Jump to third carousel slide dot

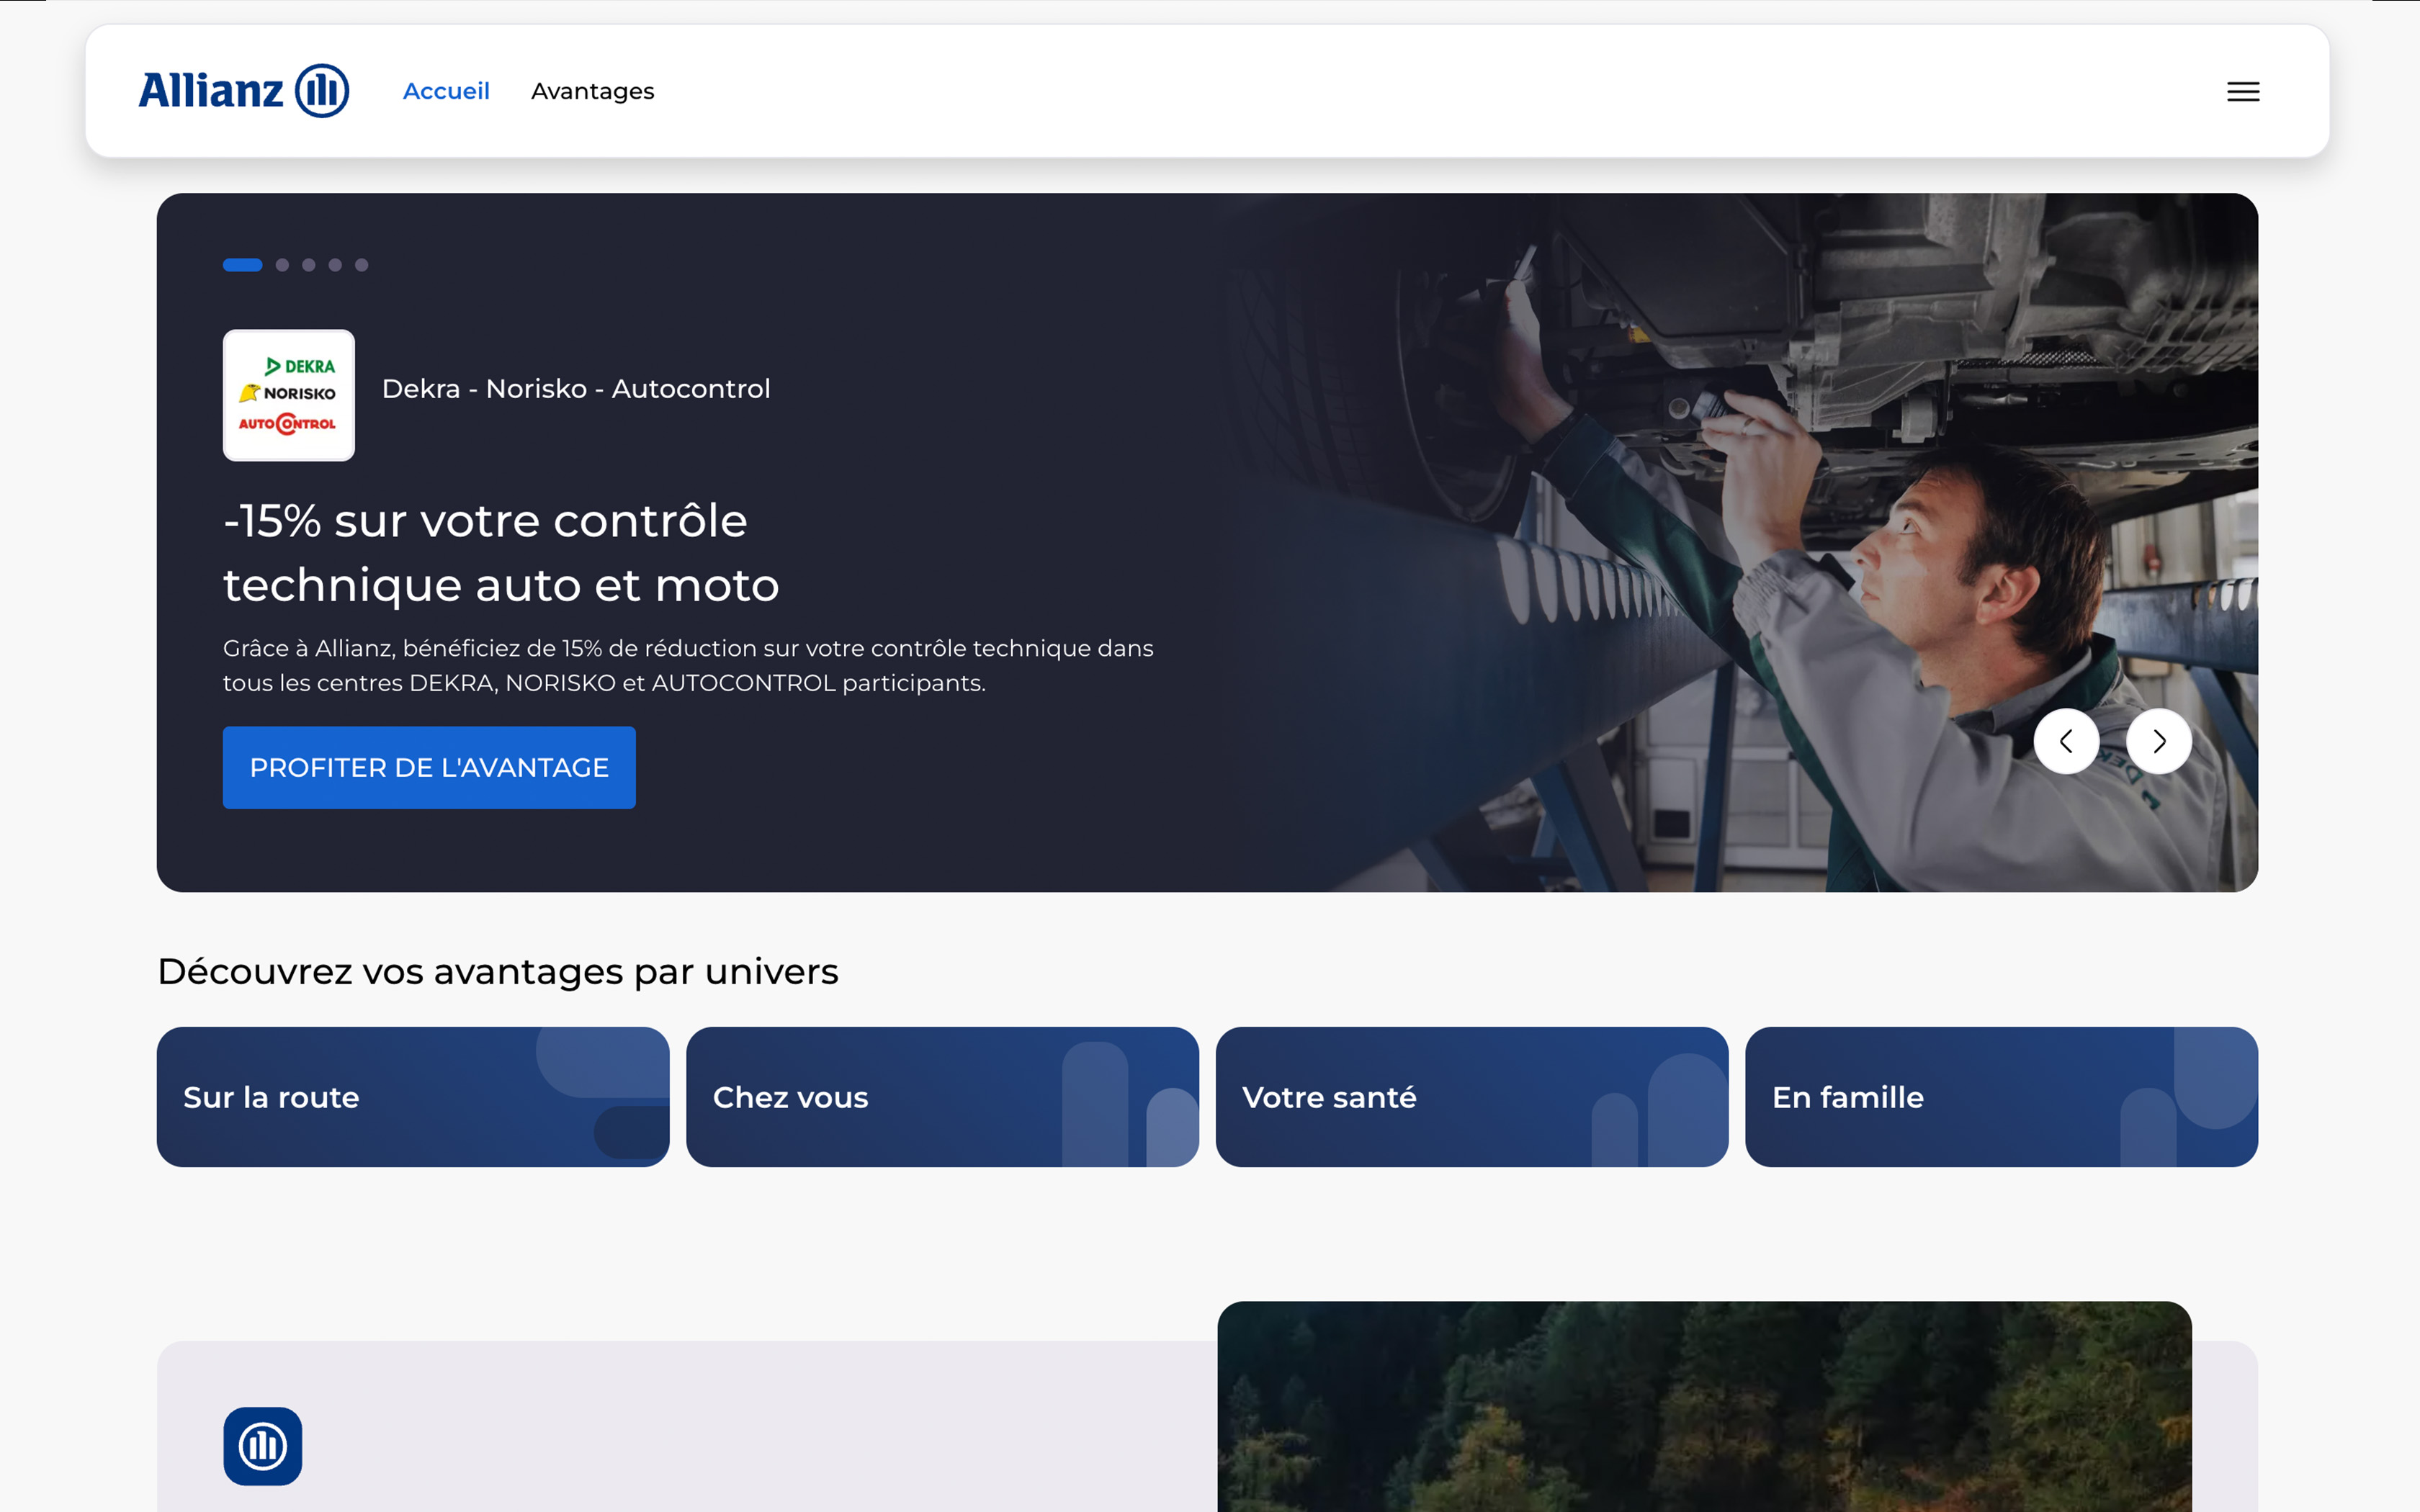pyautogui.click(x=309, y=265)
